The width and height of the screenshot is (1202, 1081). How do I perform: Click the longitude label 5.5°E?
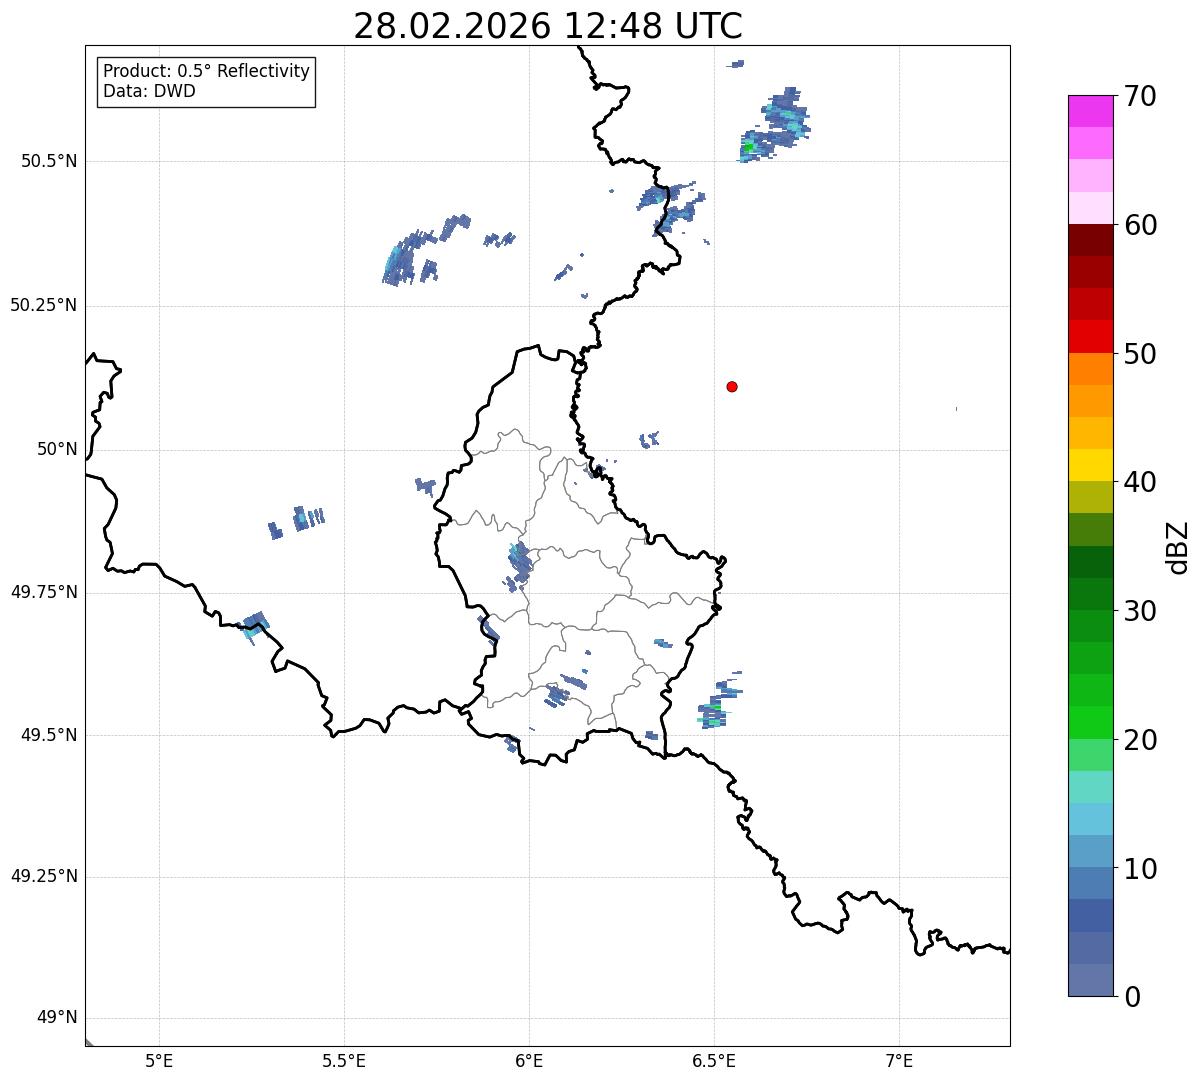[344, 1060]
